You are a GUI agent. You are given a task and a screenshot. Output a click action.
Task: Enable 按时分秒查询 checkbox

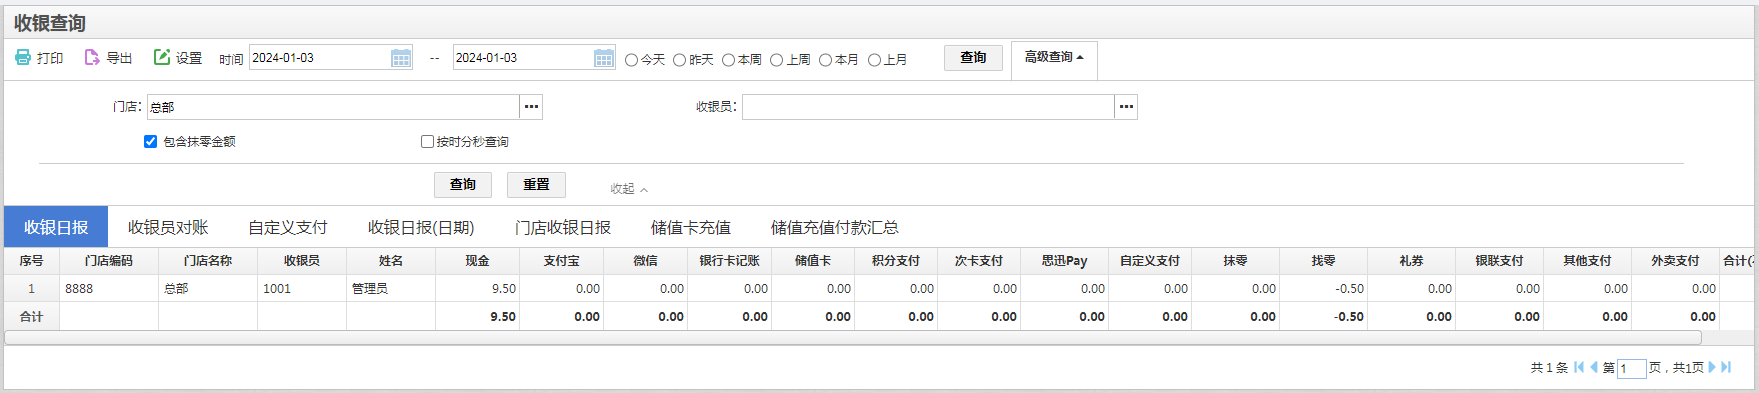pyautogui.click(x=427, y=142)
